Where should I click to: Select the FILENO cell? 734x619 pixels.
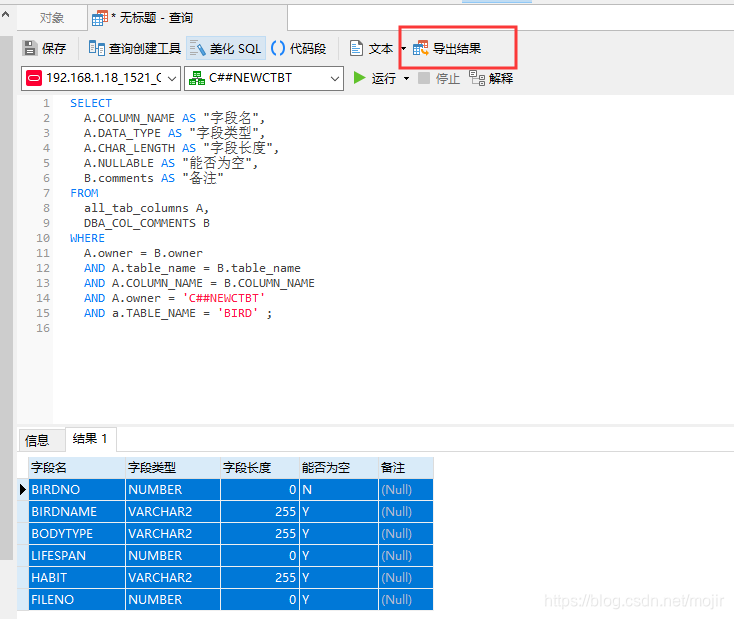[77, 599]
